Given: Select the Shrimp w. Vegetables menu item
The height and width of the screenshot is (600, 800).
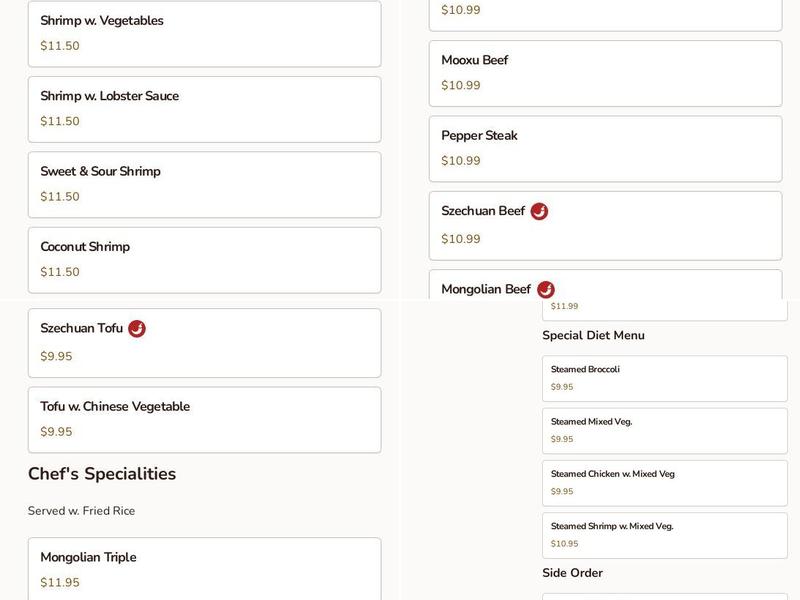Looking at the screenshot, I should tap(204, 33).
